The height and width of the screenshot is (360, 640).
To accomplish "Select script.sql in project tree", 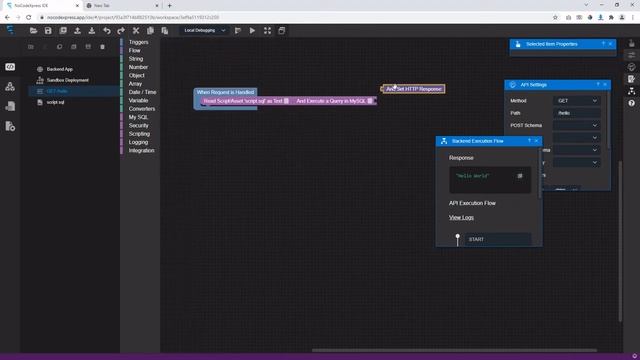I will pyautogui.click(x=55, y=102).
